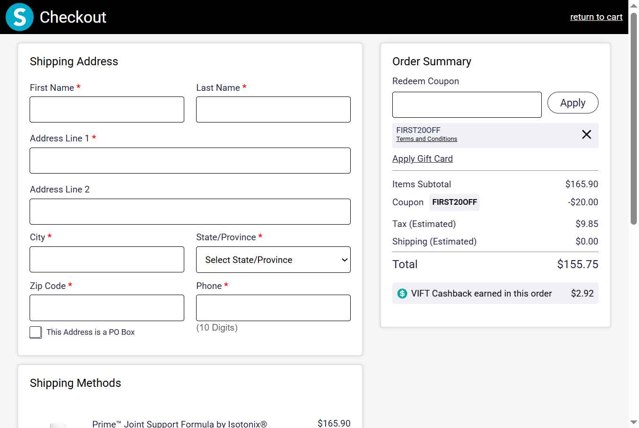Click the Checkout page title
Viewport: 639px width, 428px height.
tap(73, 17)
